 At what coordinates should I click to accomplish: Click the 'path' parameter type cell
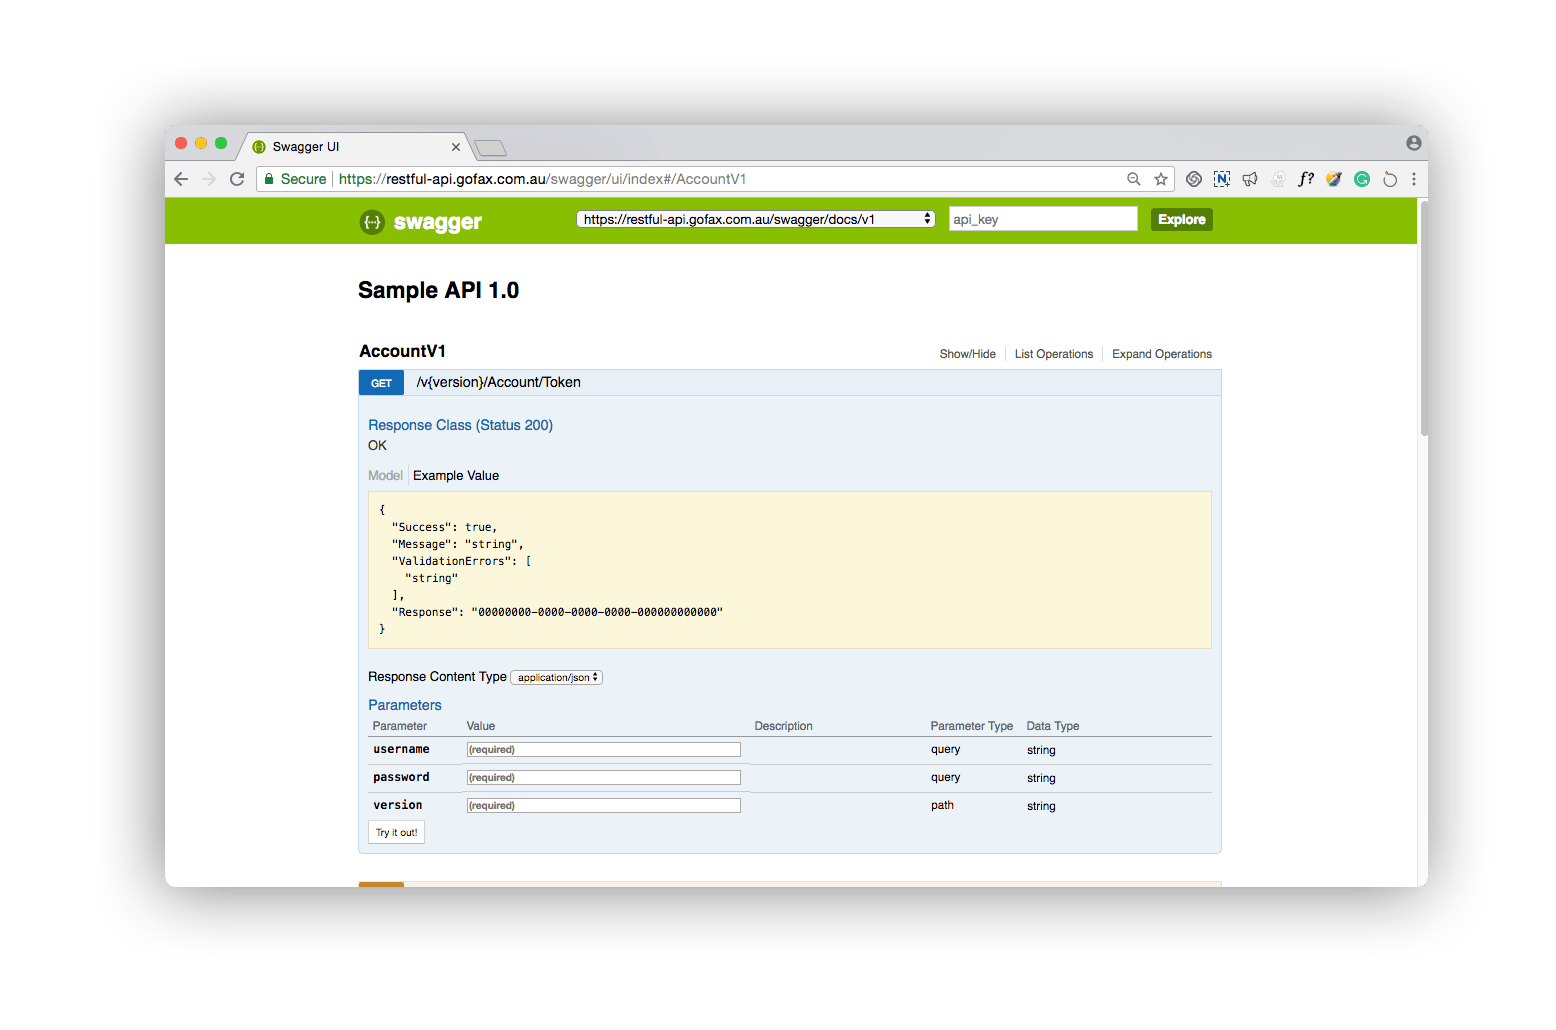[942, 805]
